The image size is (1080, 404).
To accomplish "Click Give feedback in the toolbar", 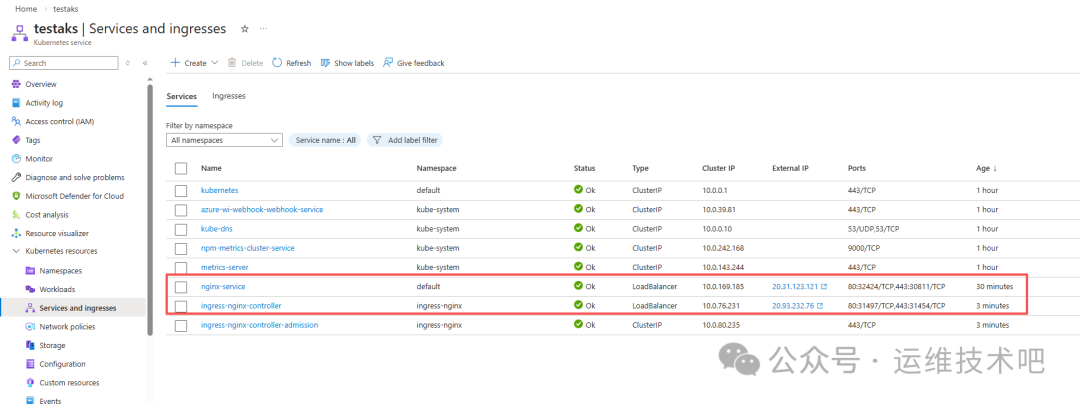I will coord(413,63).
